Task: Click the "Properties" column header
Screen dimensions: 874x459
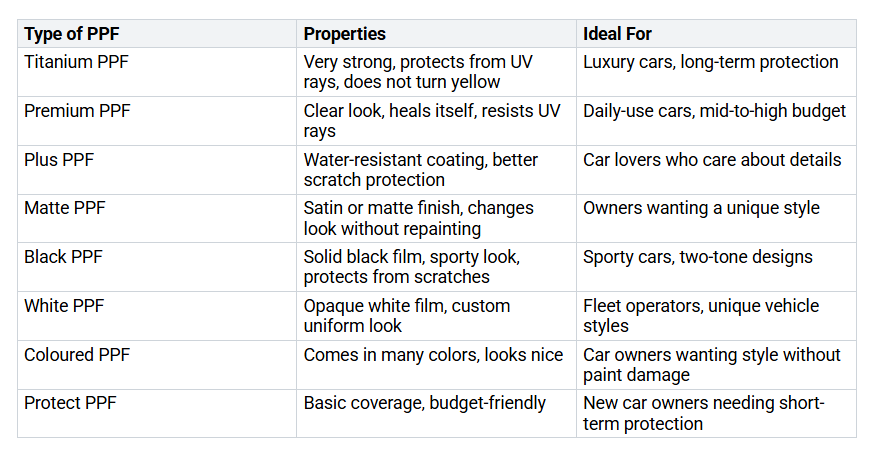Action: coord(345,35)
